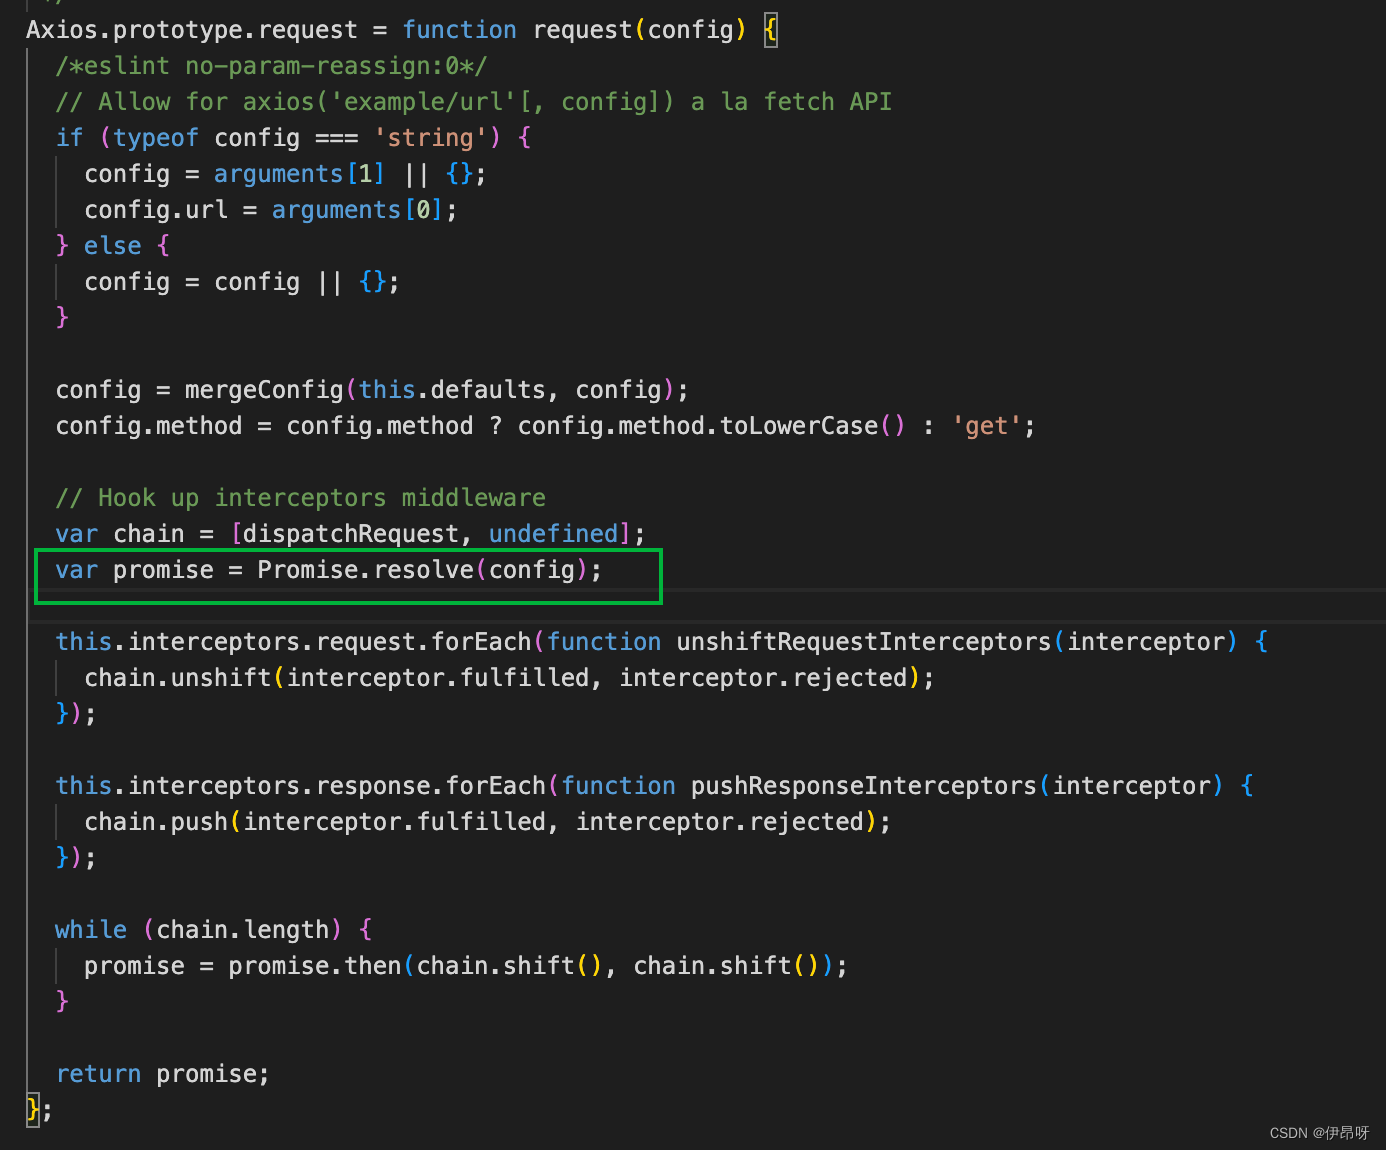
Task: Click the 'this.interceptors.response.forEach' expression
Action: tap(301, 786)
